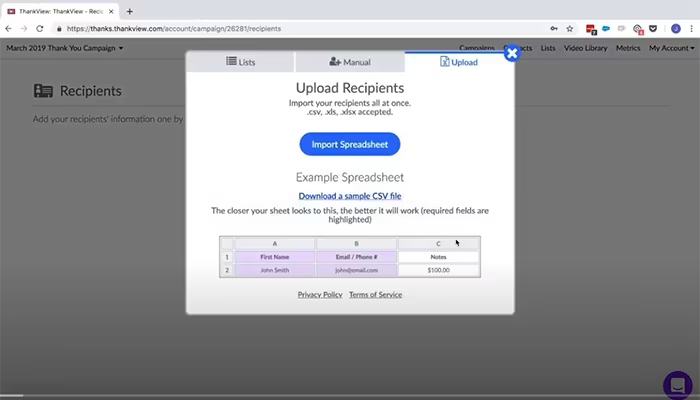Open the Chrome profile avatar
The image size is (700, 400).
676,29
